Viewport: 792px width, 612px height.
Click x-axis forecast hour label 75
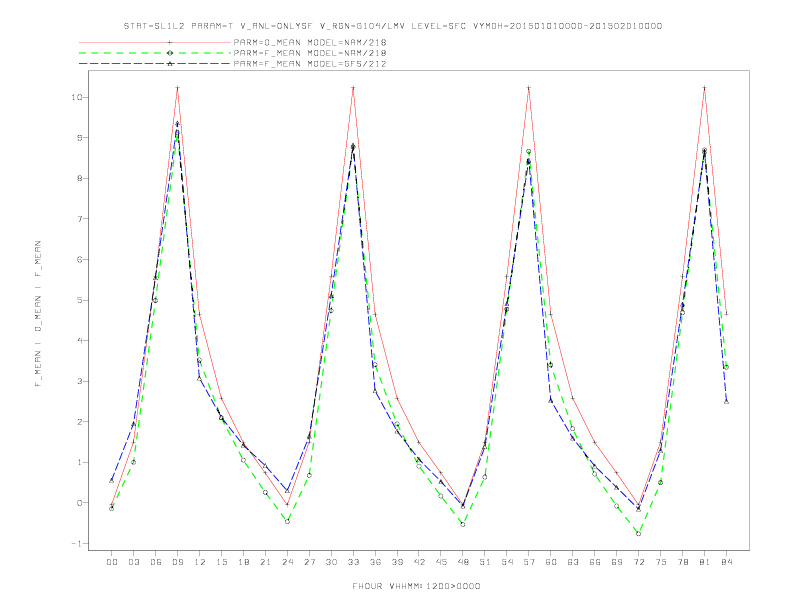point(661,562)
